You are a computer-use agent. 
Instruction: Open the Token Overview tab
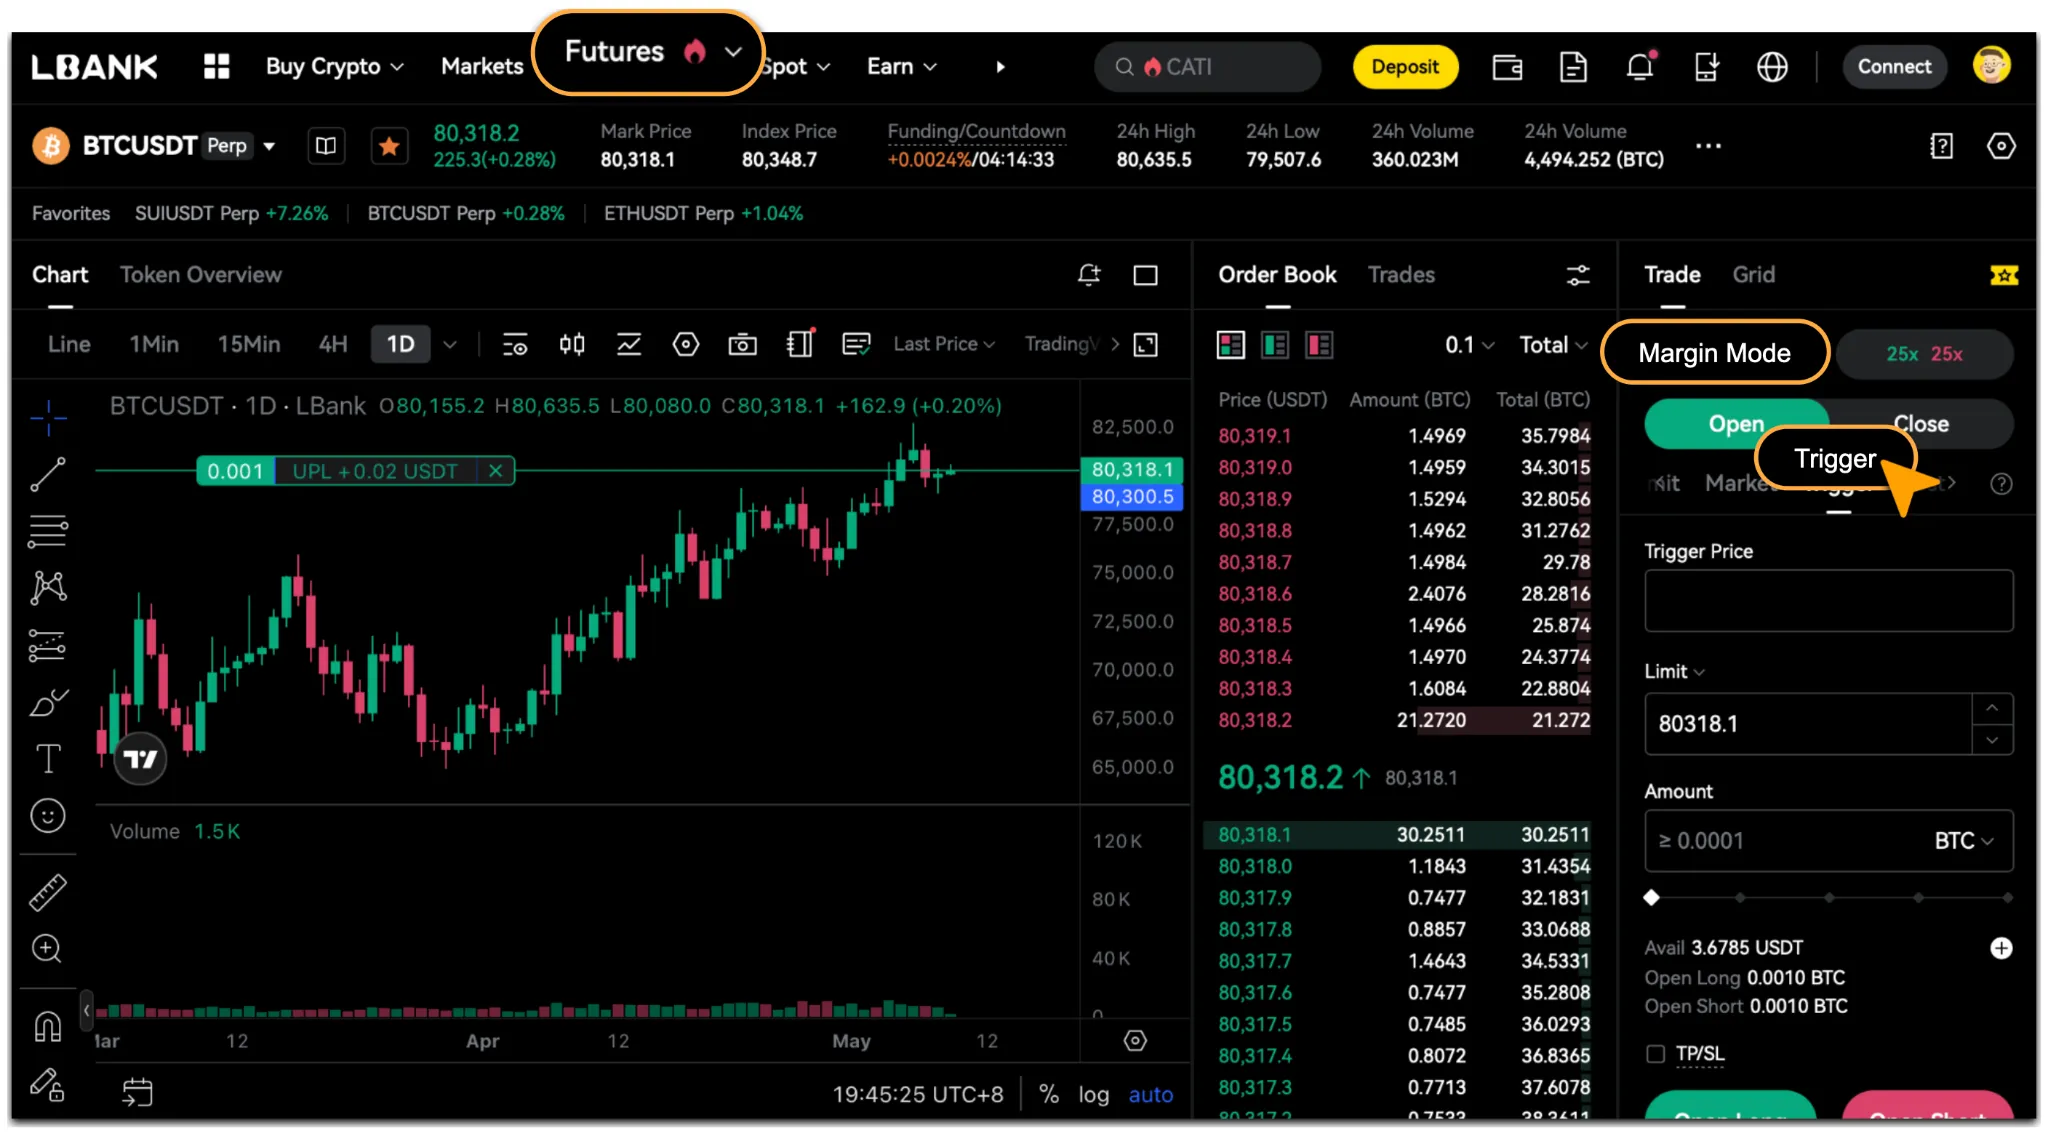(x=201, y=275)
